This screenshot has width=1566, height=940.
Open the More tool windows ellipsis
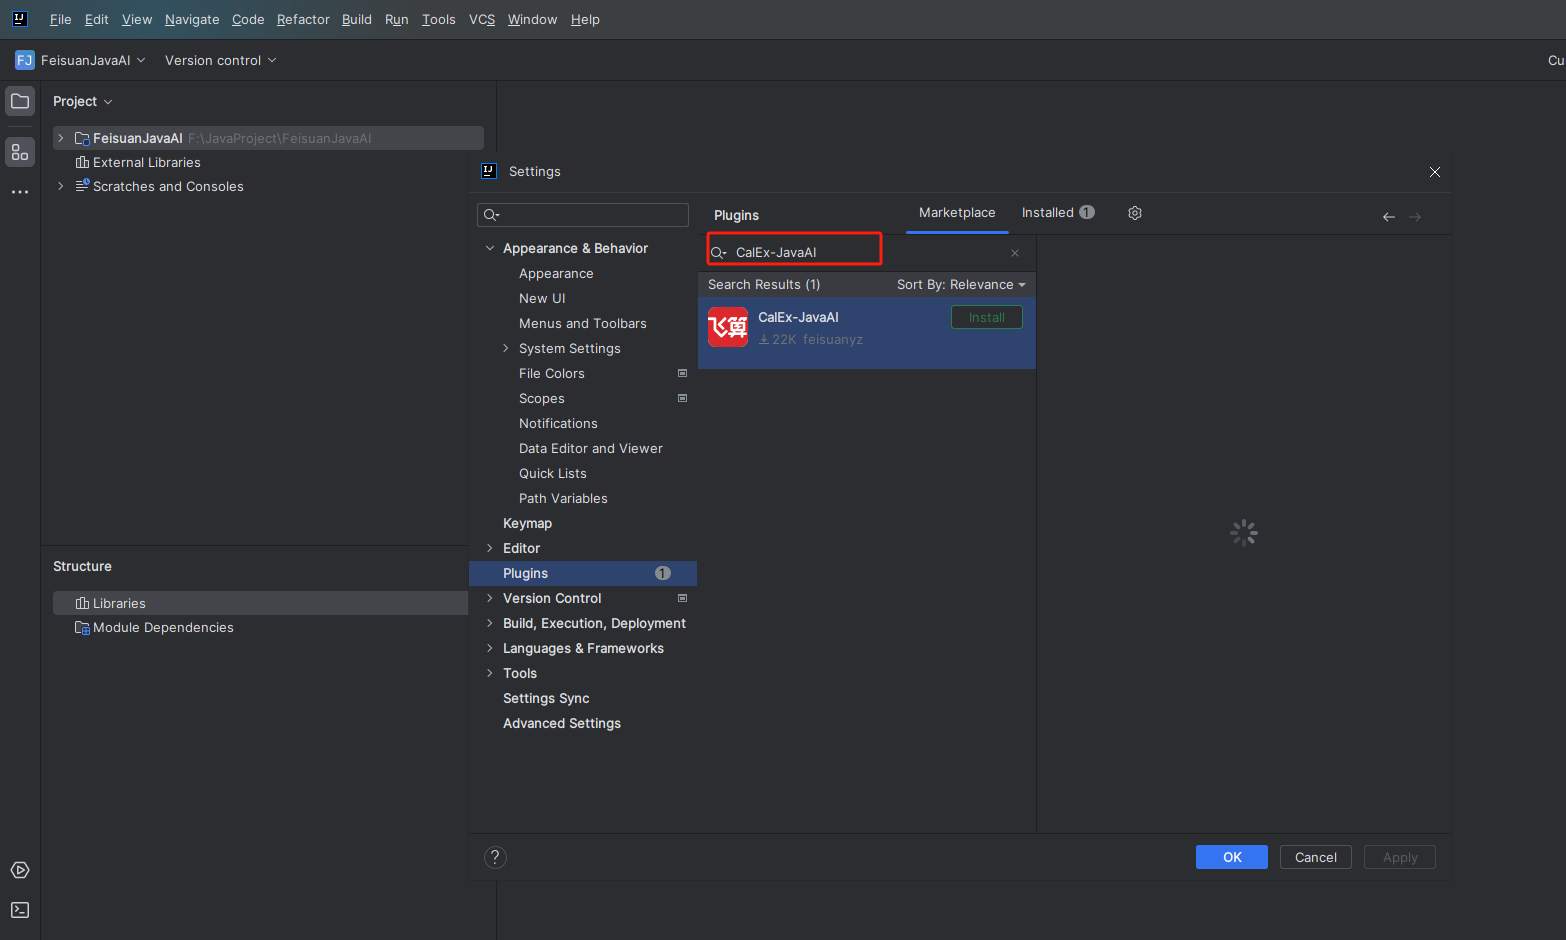(x=20, y=192)
